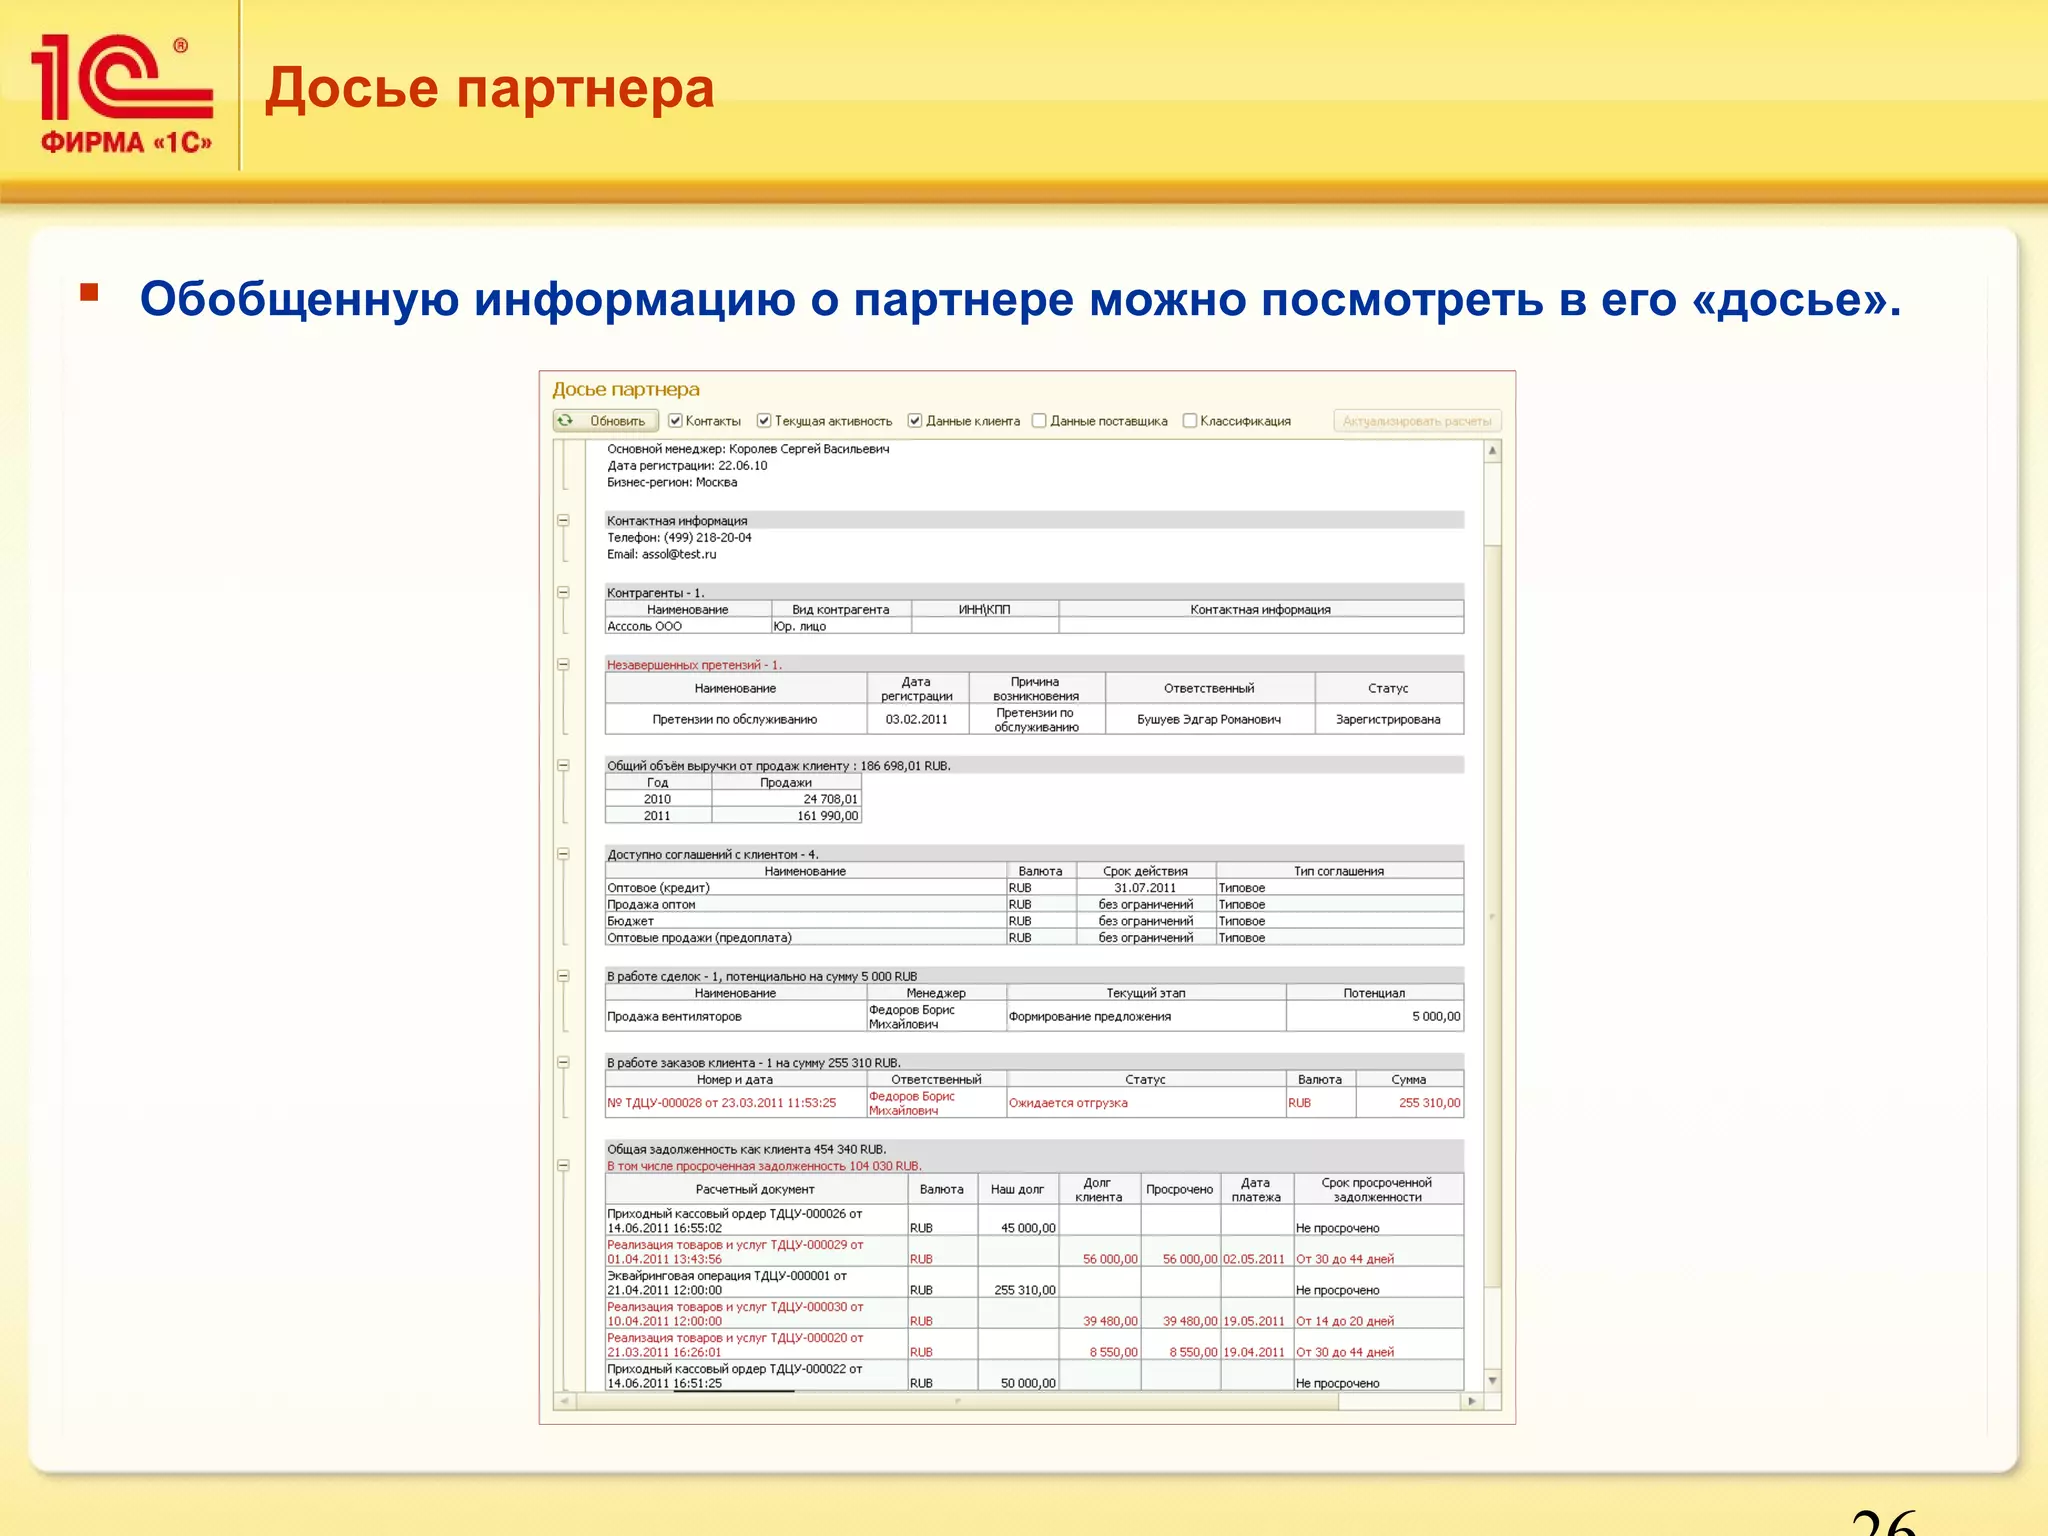Click the Актуализировать расчеты button
2048x1536 pixels.
[1417, 421]
